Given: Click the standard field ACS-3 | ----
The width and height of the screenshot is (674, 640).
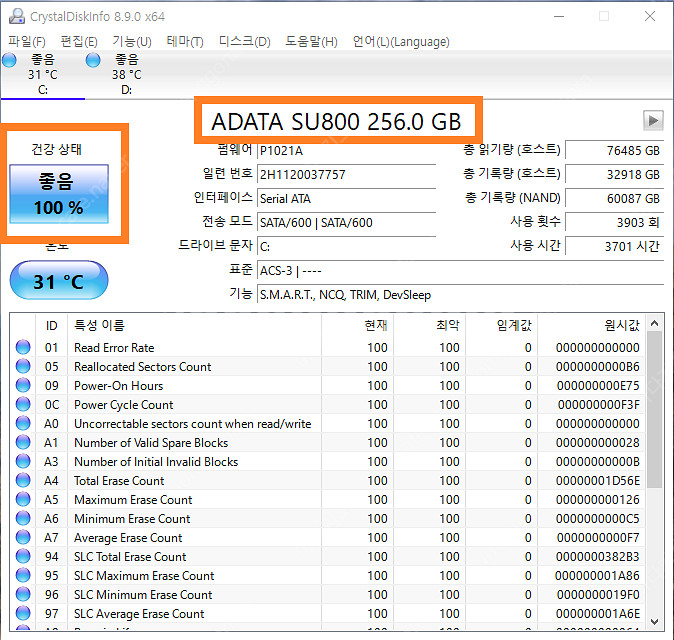Looking at the screenshot, I should point(460,271).
